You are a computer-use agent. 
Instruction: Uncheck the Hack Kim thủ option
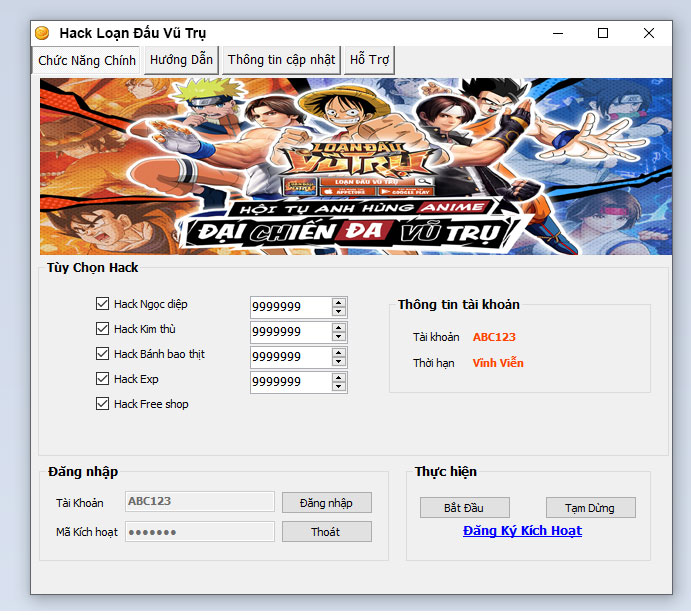click(x=102, y=329)
